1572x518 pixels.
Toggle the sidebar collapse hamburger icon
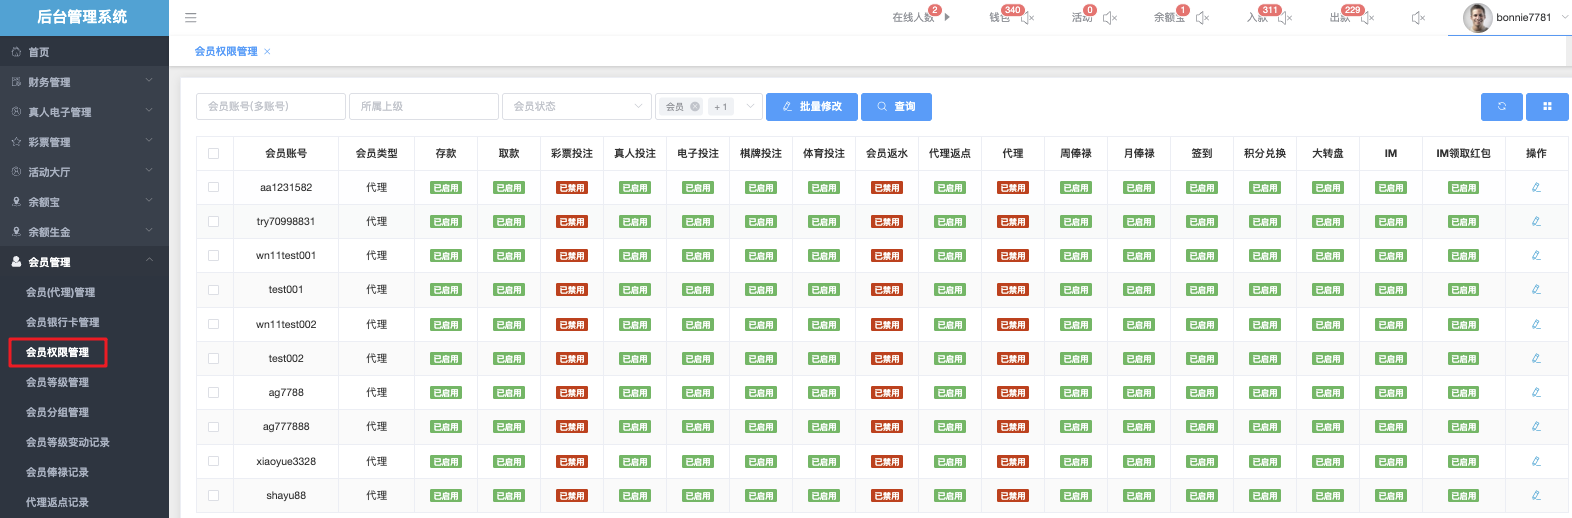click(x=190, y=17)
